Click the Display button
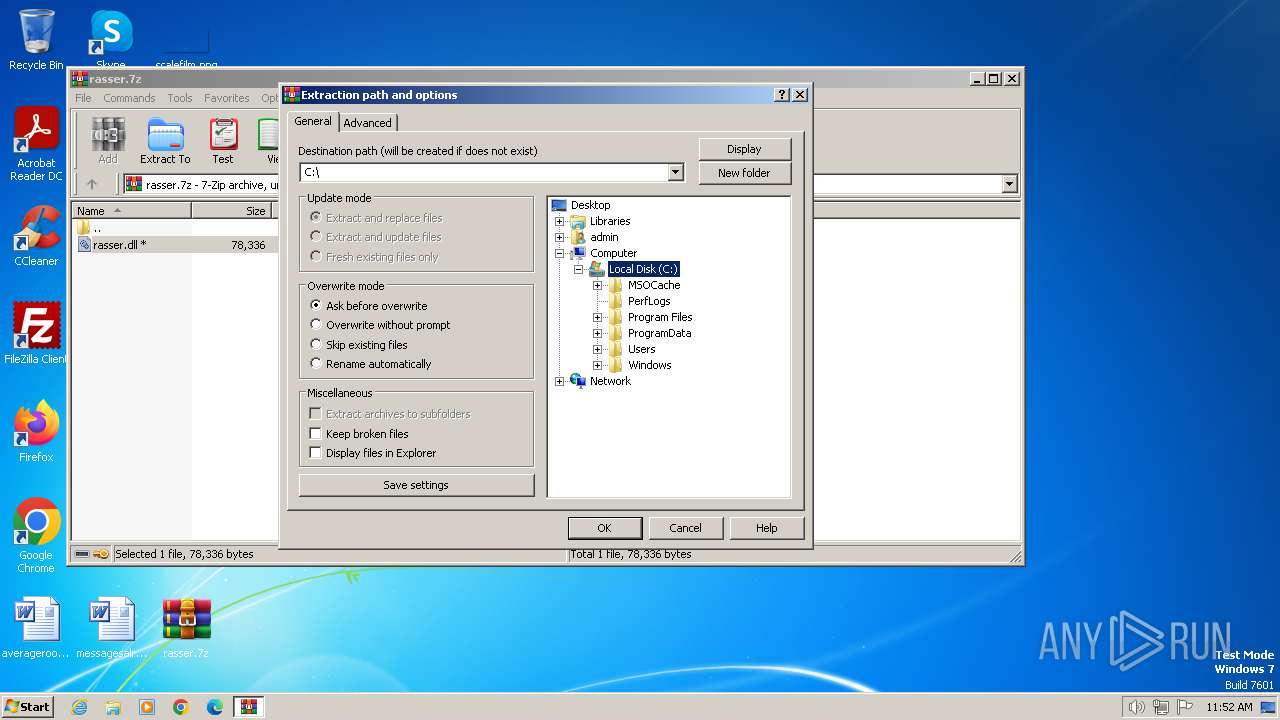 coord(744,149)
